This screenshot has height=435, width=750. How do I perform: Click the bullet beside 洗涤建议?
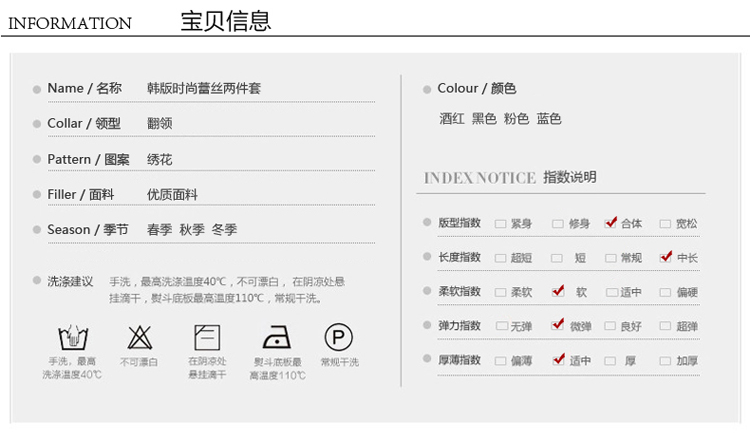click(37, 282)
